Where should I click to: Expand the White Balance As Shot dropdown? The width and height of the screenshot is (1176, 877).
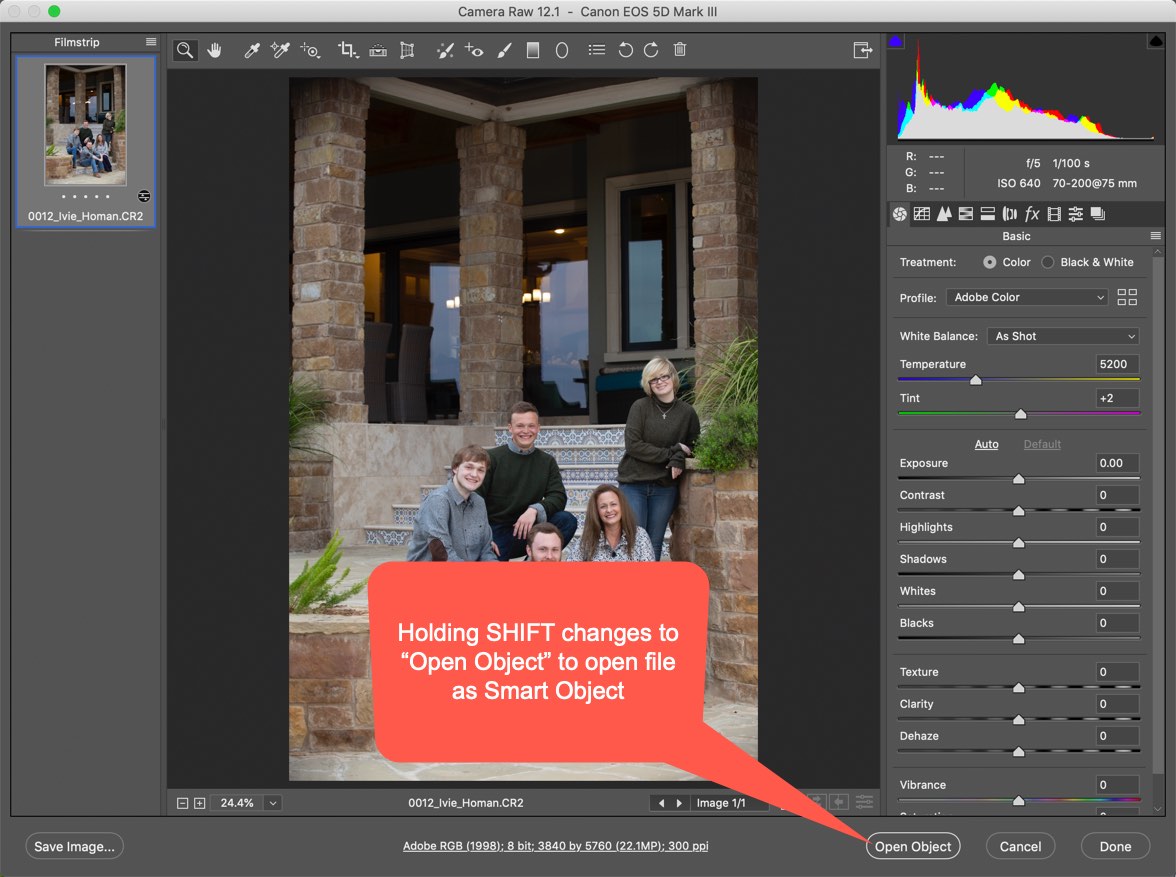coord(1062,336)
